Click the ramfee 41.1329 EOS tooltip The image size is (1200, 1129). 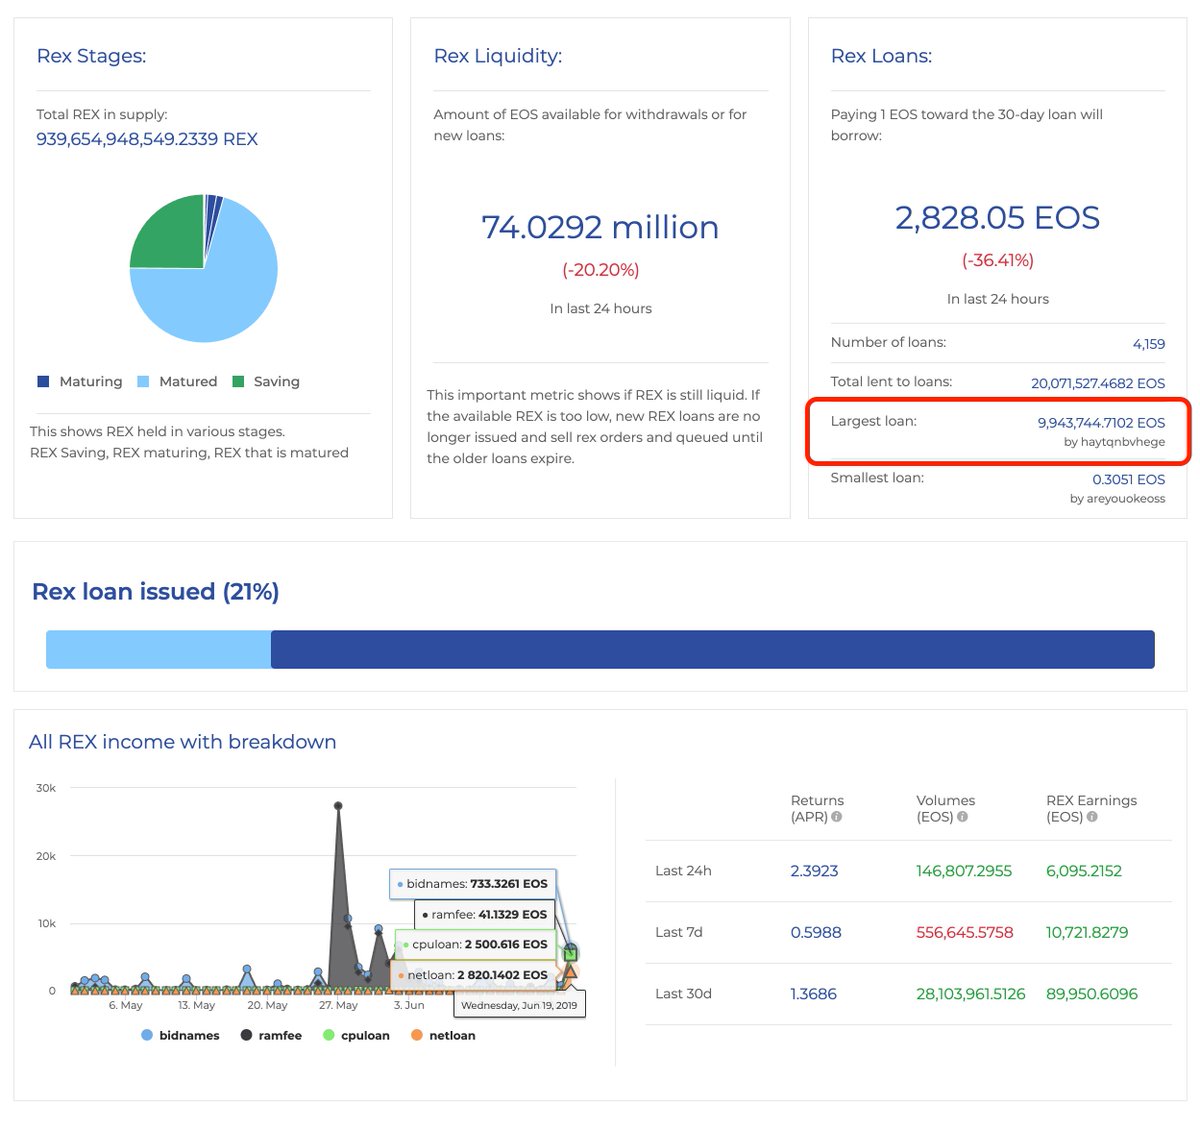[x=484, y=914]
